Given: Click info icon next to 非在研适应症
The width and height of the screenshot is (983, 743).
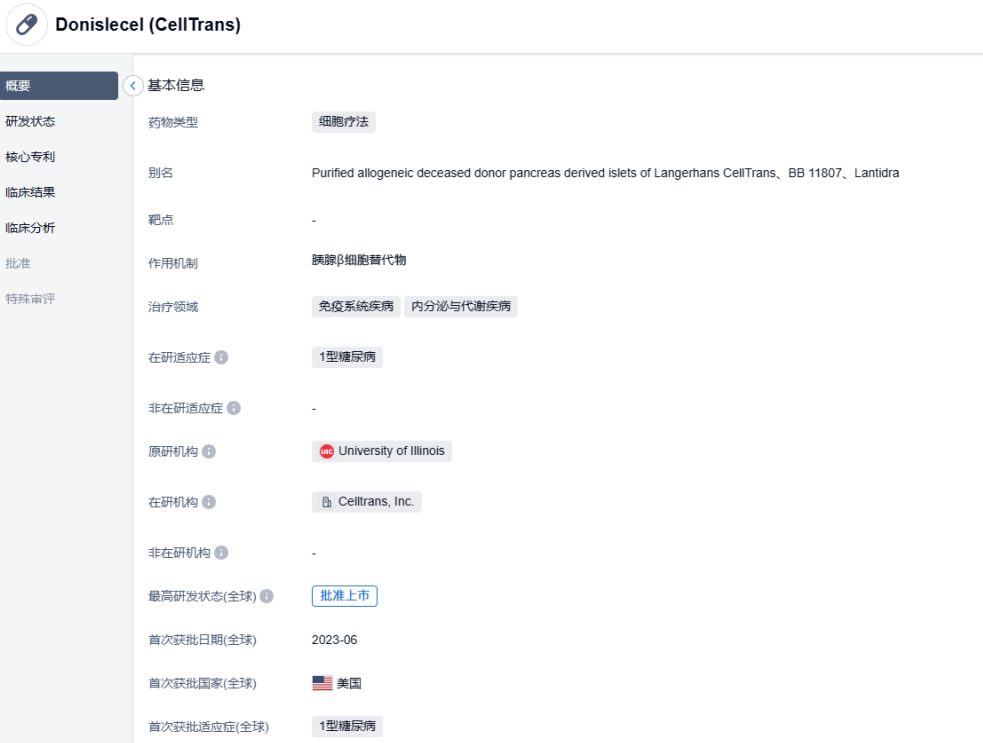Looking at the screenshot, I should tap(233, 408).
